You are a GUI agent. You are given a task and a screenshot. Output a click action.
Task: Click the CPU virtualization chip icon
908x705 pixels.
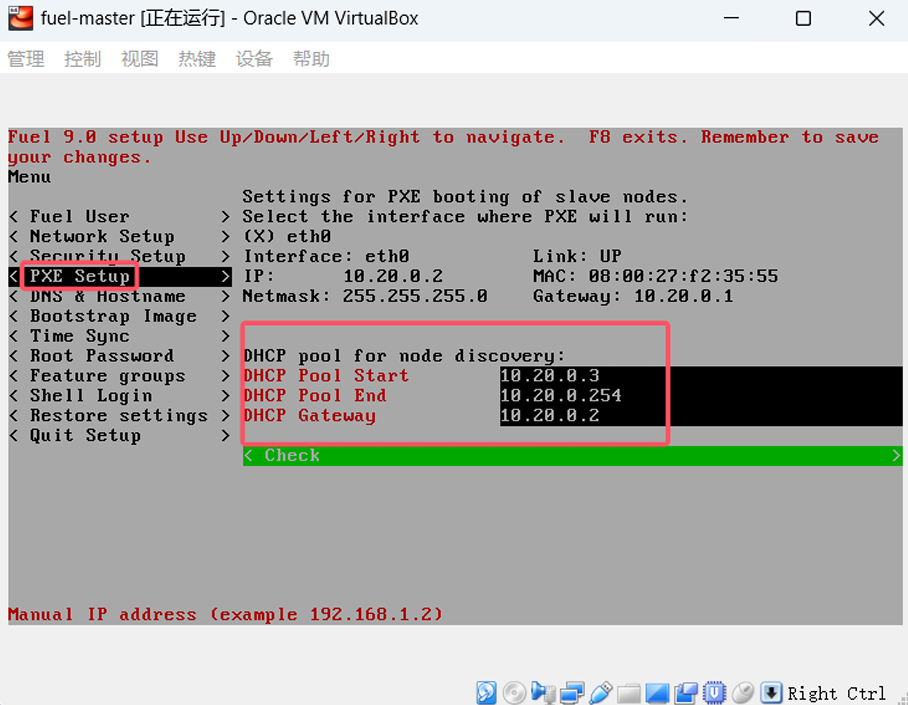pos(715,692)
